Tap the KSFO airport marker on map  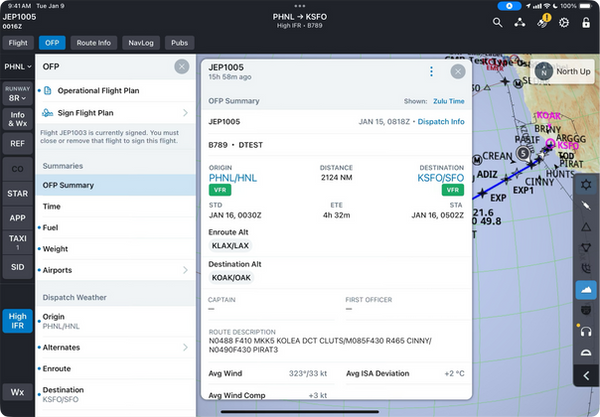[551, 144]
